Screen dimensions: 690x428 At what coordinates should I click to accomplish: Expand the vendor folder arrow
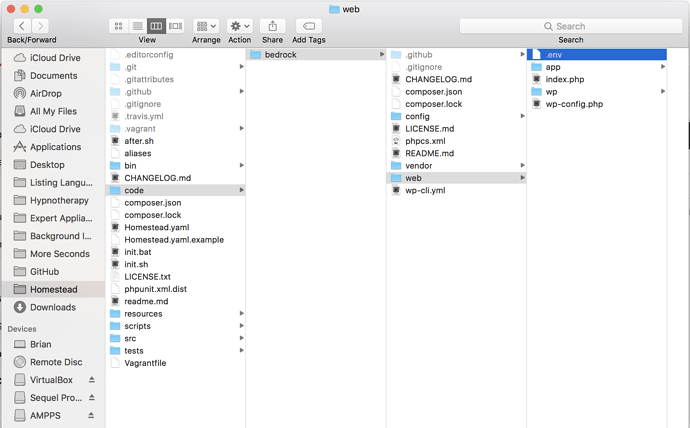[x=522, y=165]
